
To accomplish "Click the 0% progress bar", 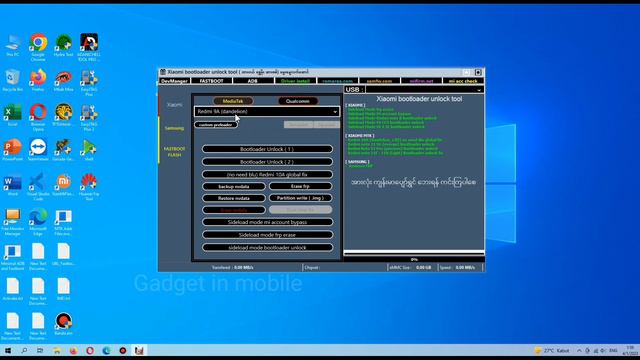I will coord(414,259).
